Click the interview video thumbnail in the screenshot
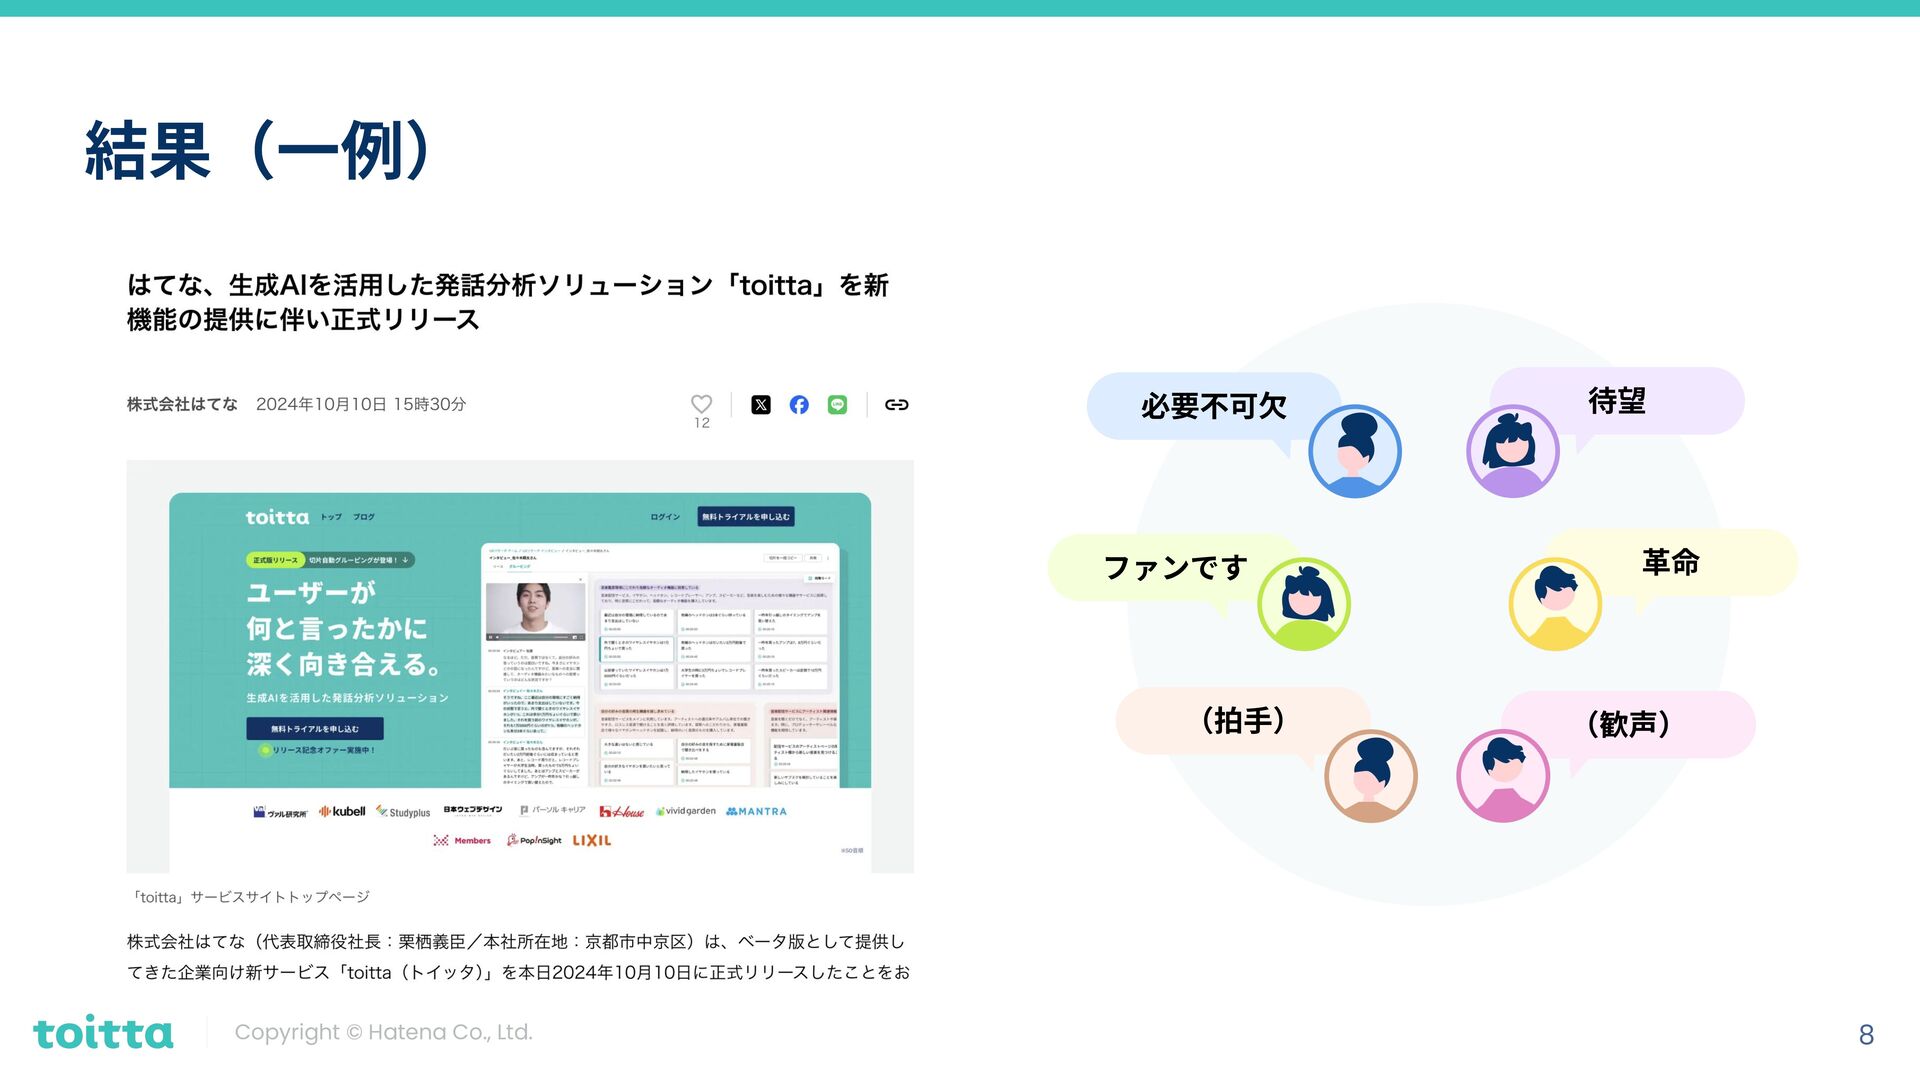 coord(535,611)
